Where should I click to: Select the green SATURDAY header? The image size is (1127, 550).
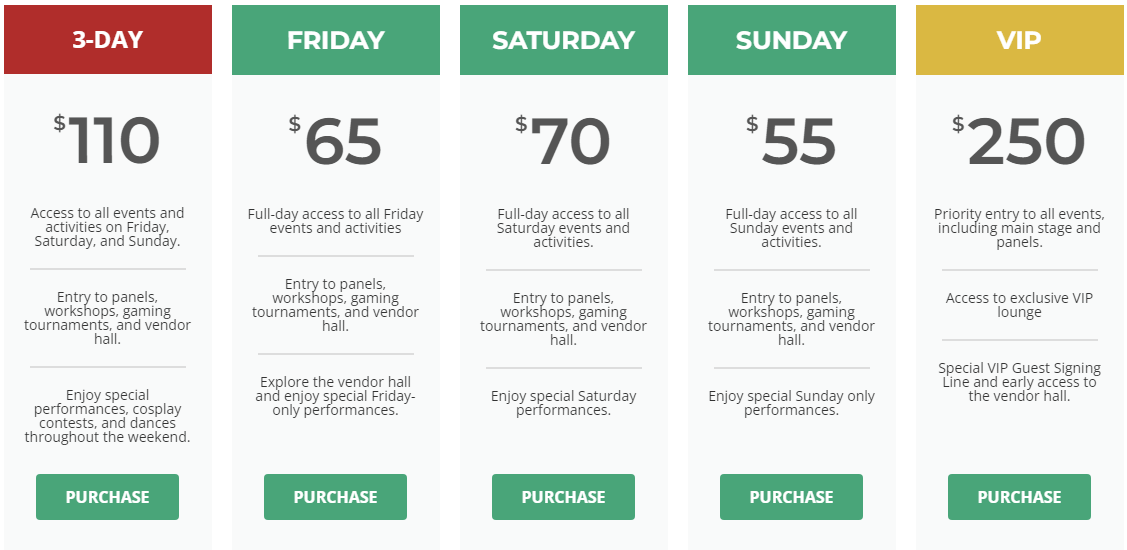point(564,40)
